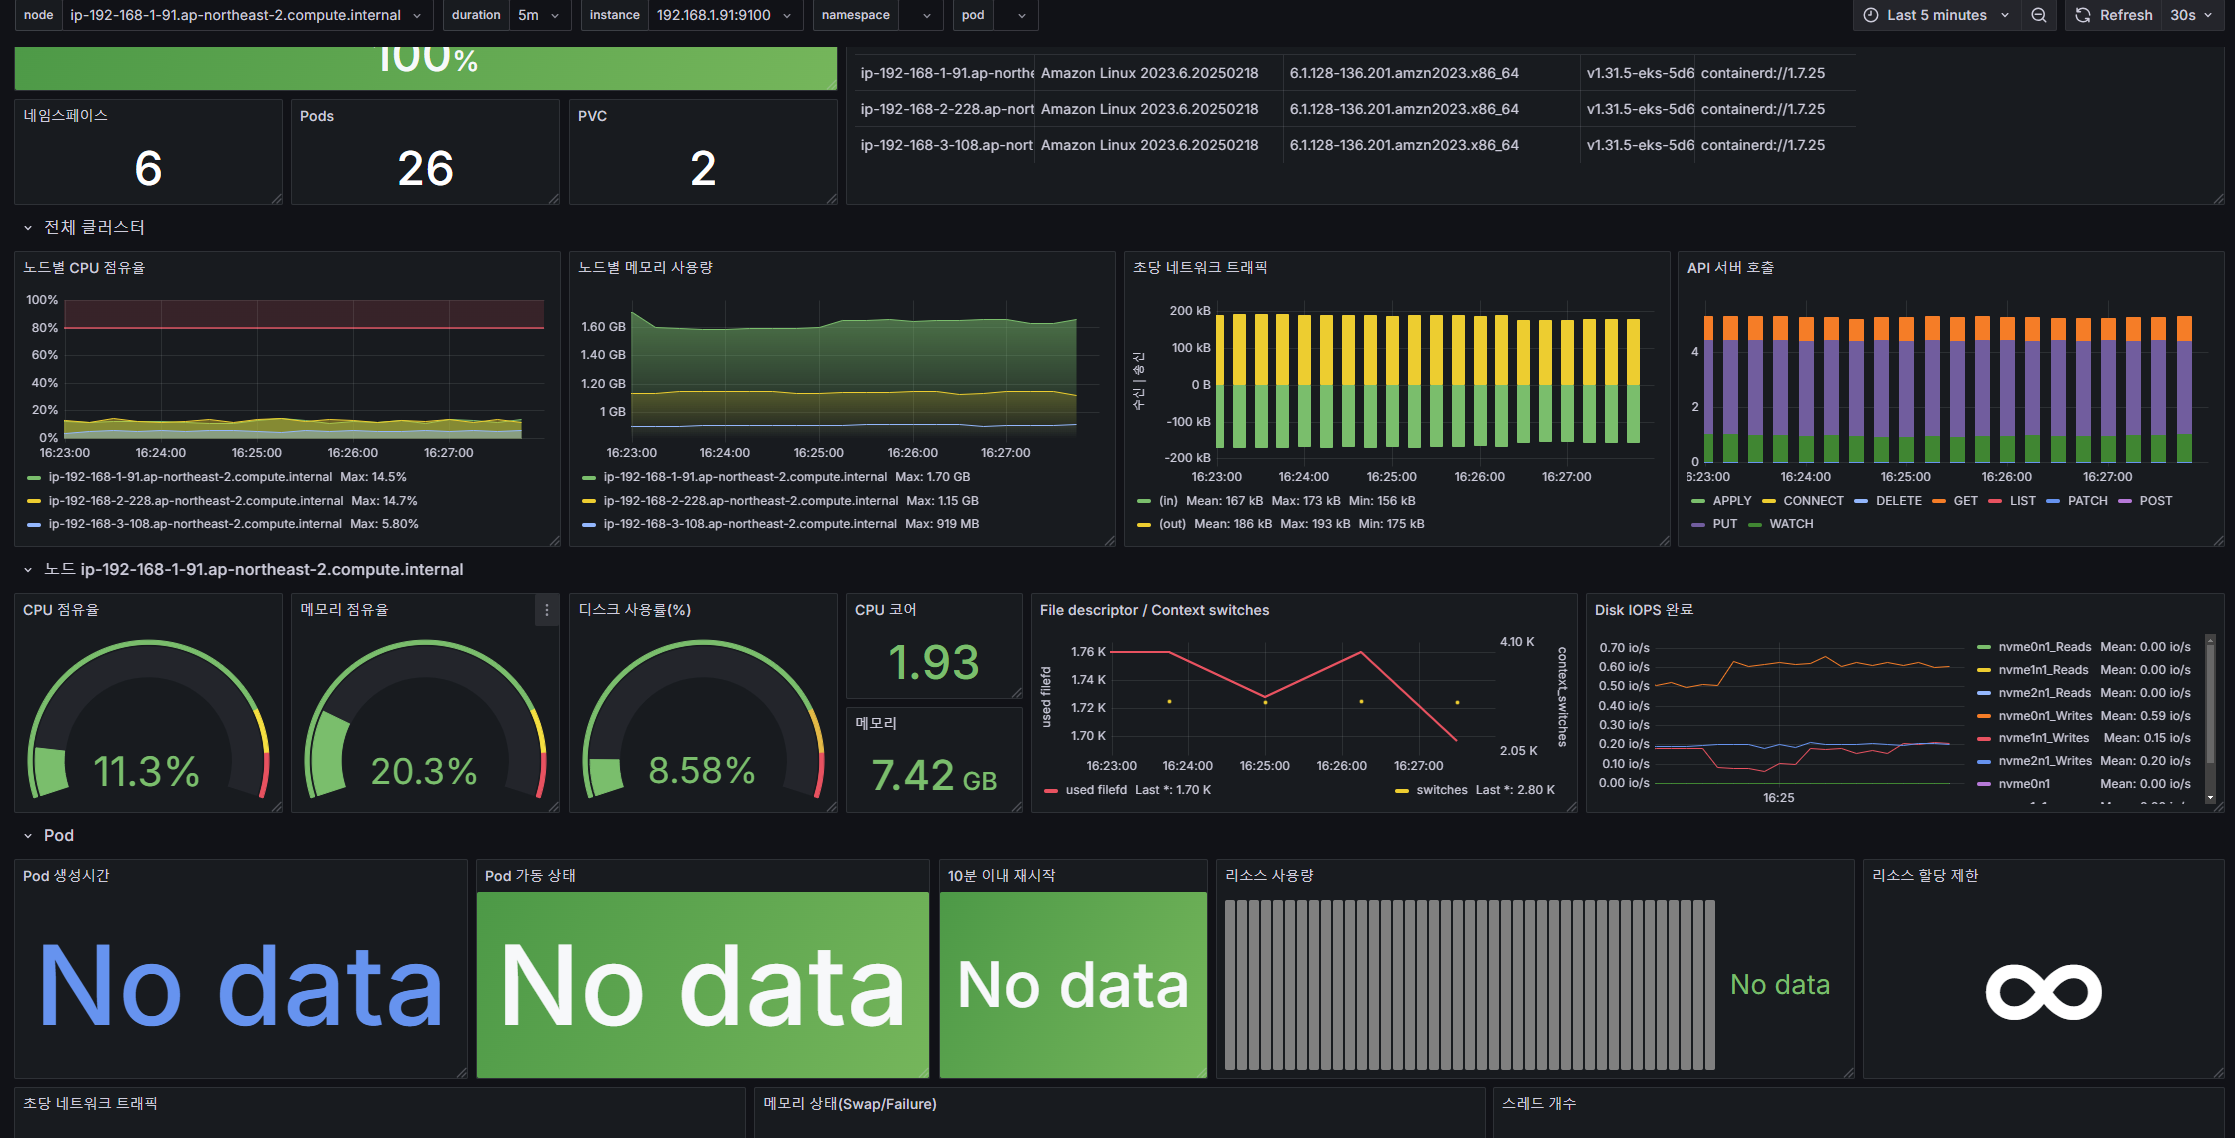Viewport: 2235px width, 1138px height.
Task: Open the duration 5m dropdown
Action: (x=538, y=15)
